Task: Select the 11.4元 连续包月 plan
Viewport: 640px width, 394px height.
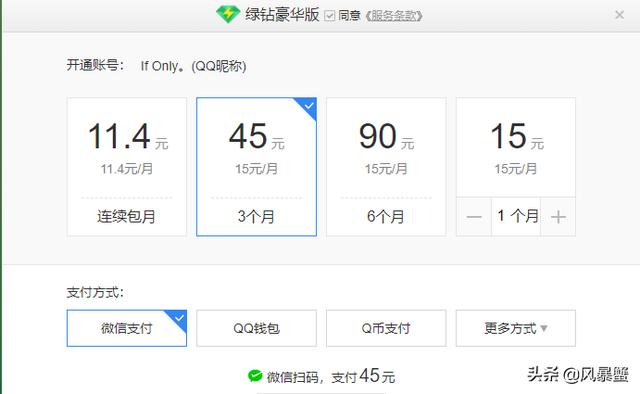Action: coord(127,167)
